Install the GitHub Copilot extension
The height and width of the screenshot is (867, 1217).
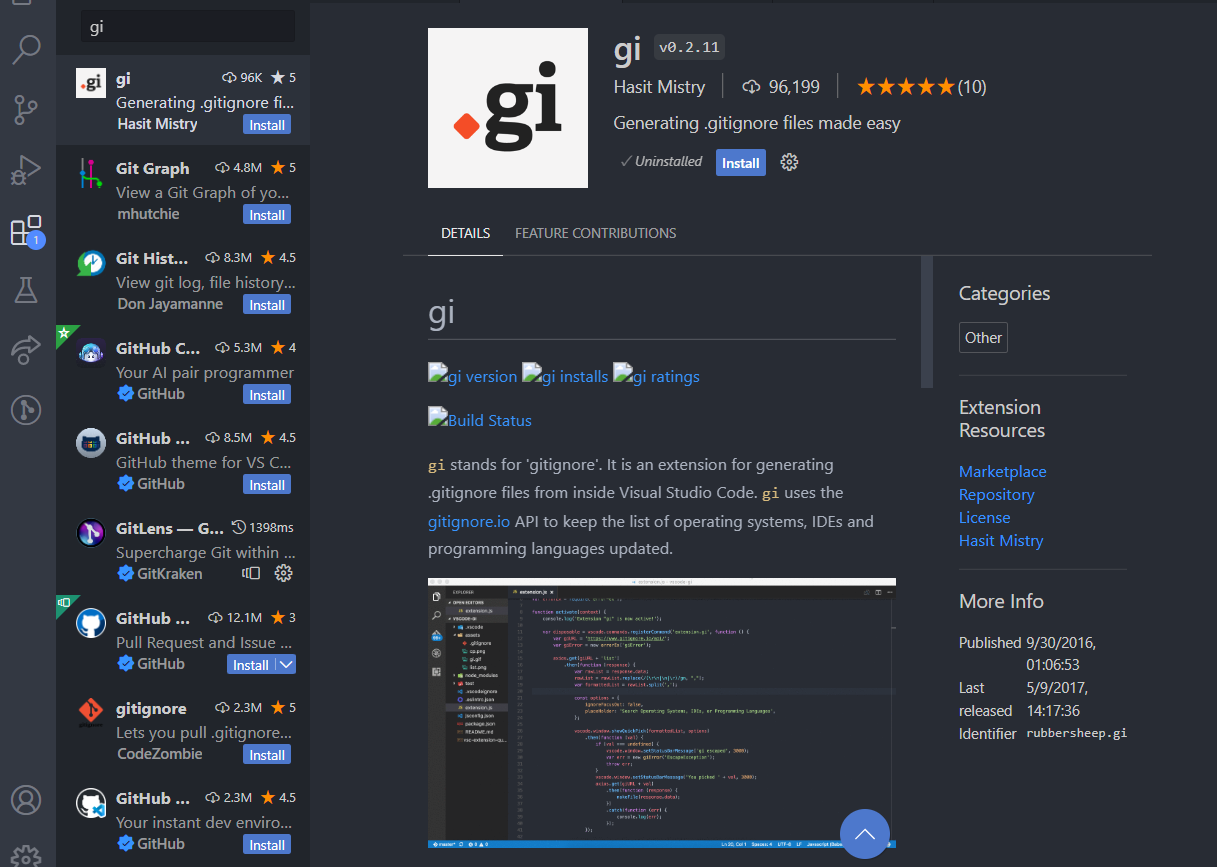(267, 395)
